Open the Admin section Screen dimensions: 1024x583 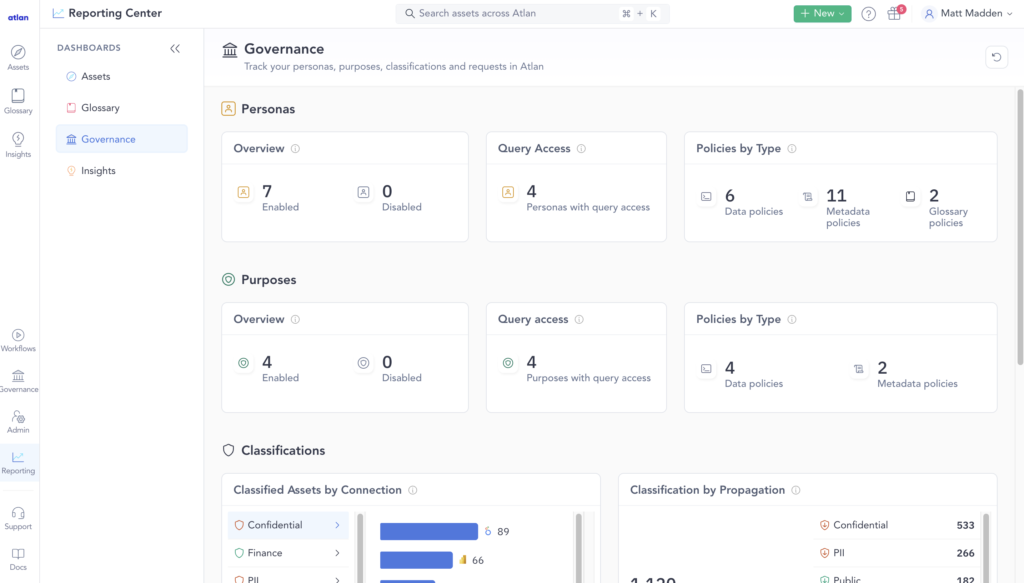point(18,422)
